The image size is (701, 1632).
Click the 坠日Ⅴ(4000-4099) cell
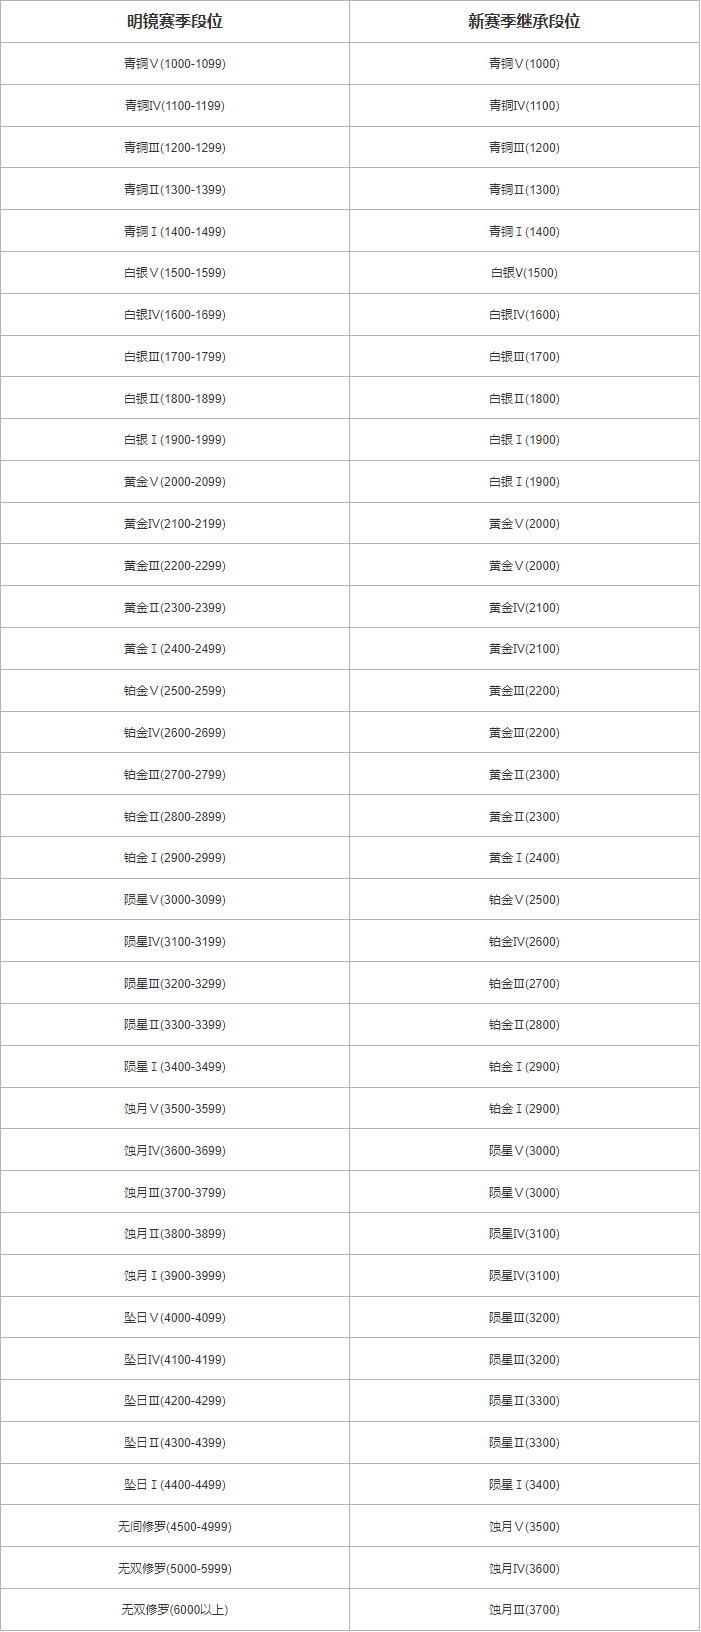point(175,1318)
